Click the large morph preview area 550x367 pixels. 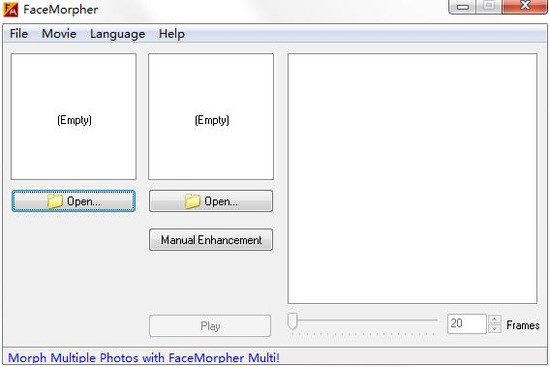[412, 179]
